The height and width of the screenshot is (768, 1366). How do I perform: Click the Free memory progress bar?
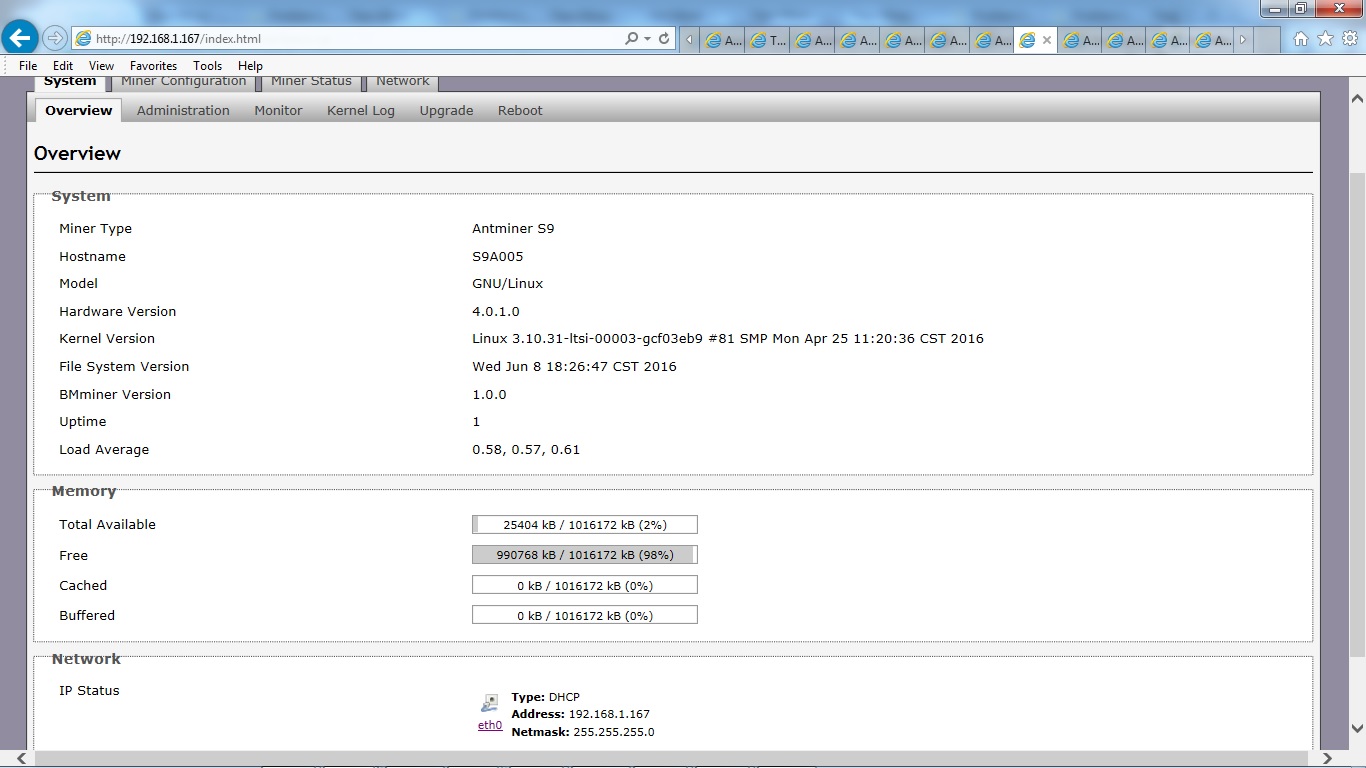tap(585, 555)
